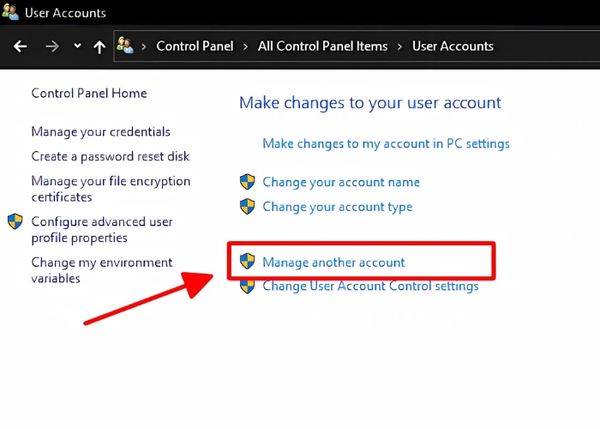This screenshot has width=600, height=429.
Task: Go up one level with Up arrow
Action: tap(98, 46)
